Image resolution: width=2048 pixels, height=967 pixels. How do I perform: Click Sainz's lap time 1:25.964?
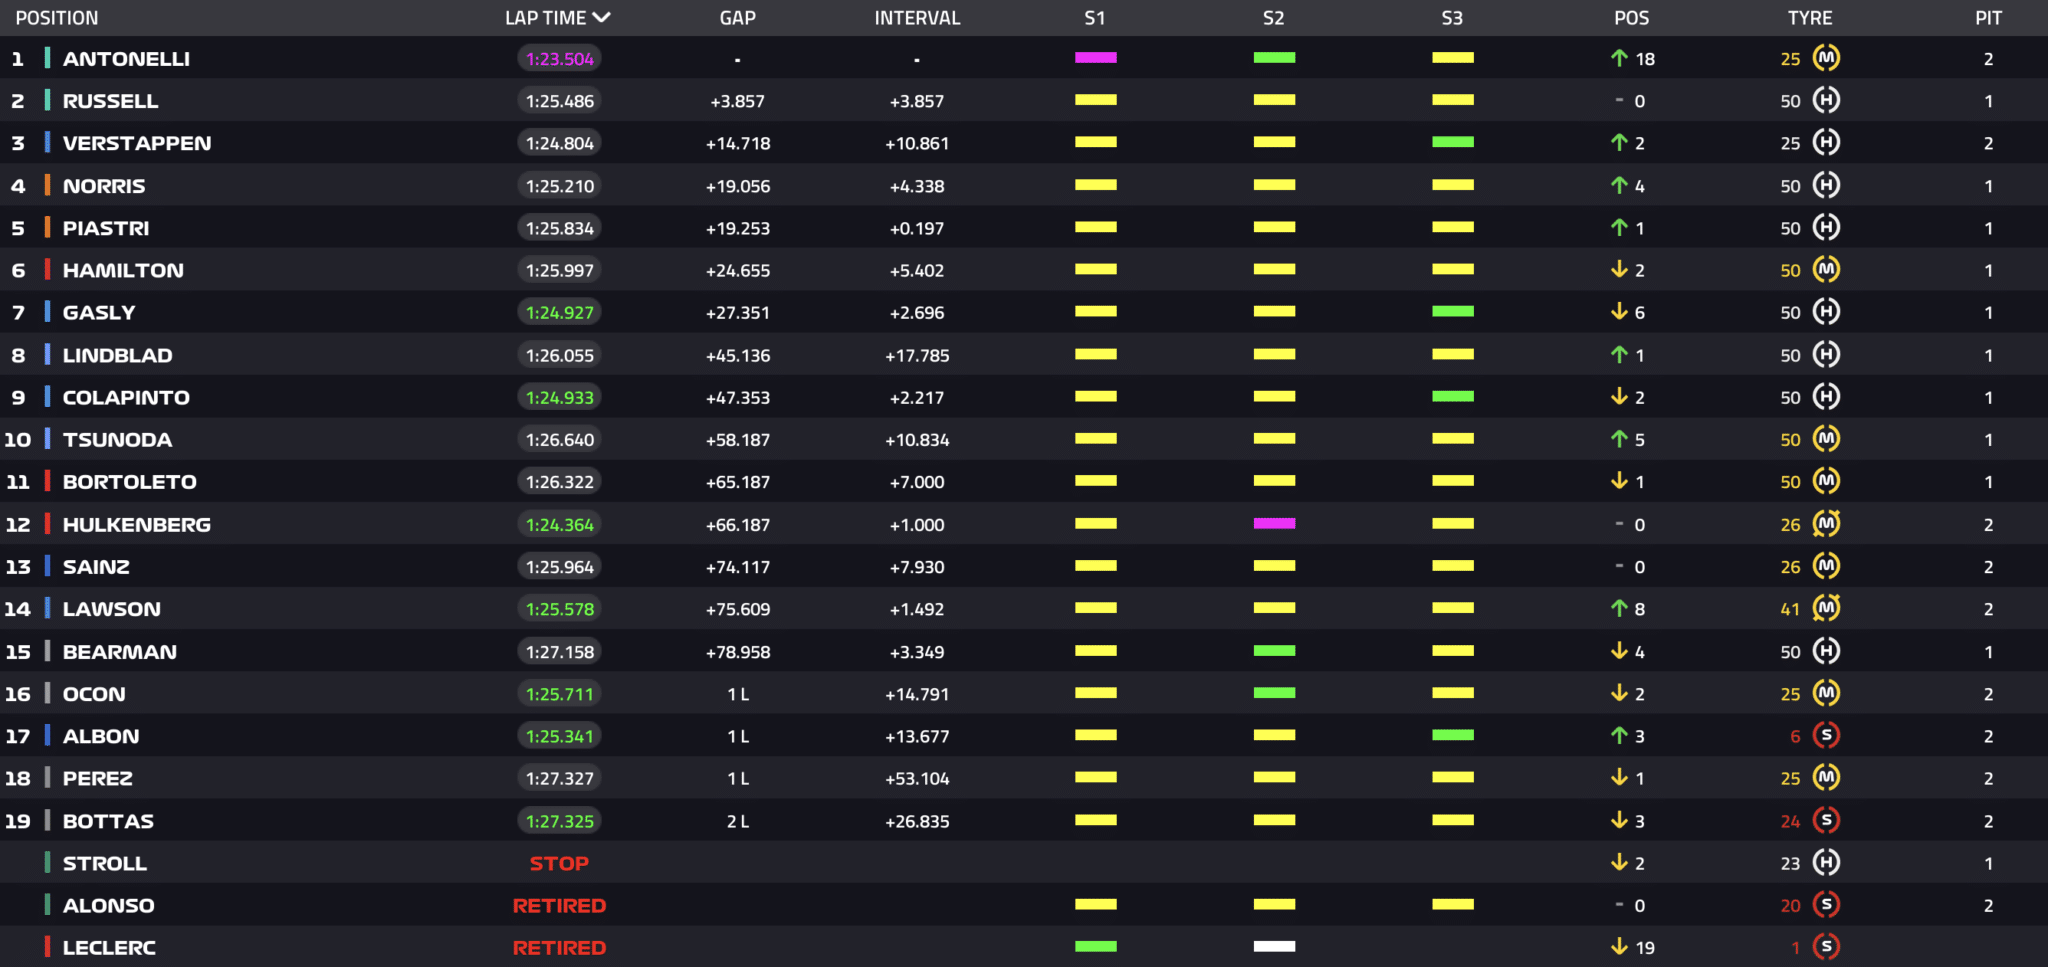point(559,566)
